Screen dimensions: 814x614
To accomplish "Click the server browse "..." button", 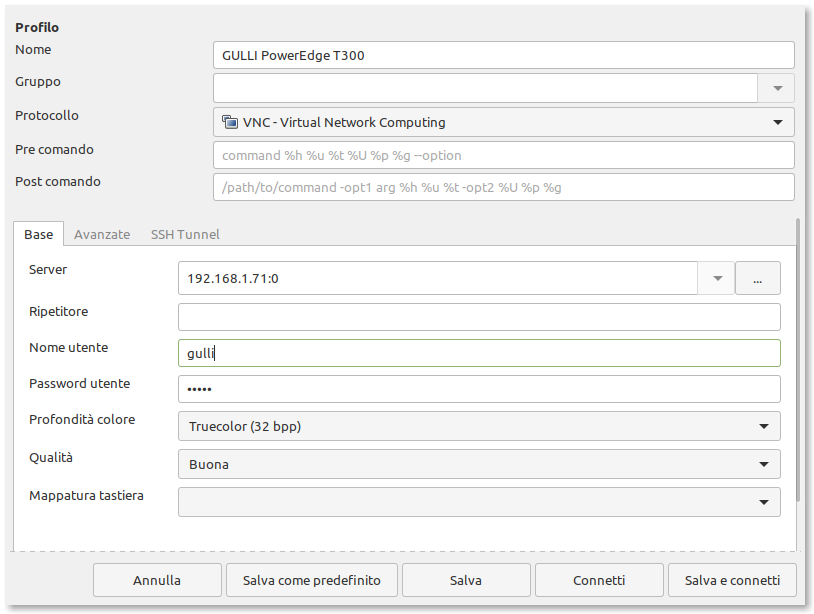I will click(757, 278).
